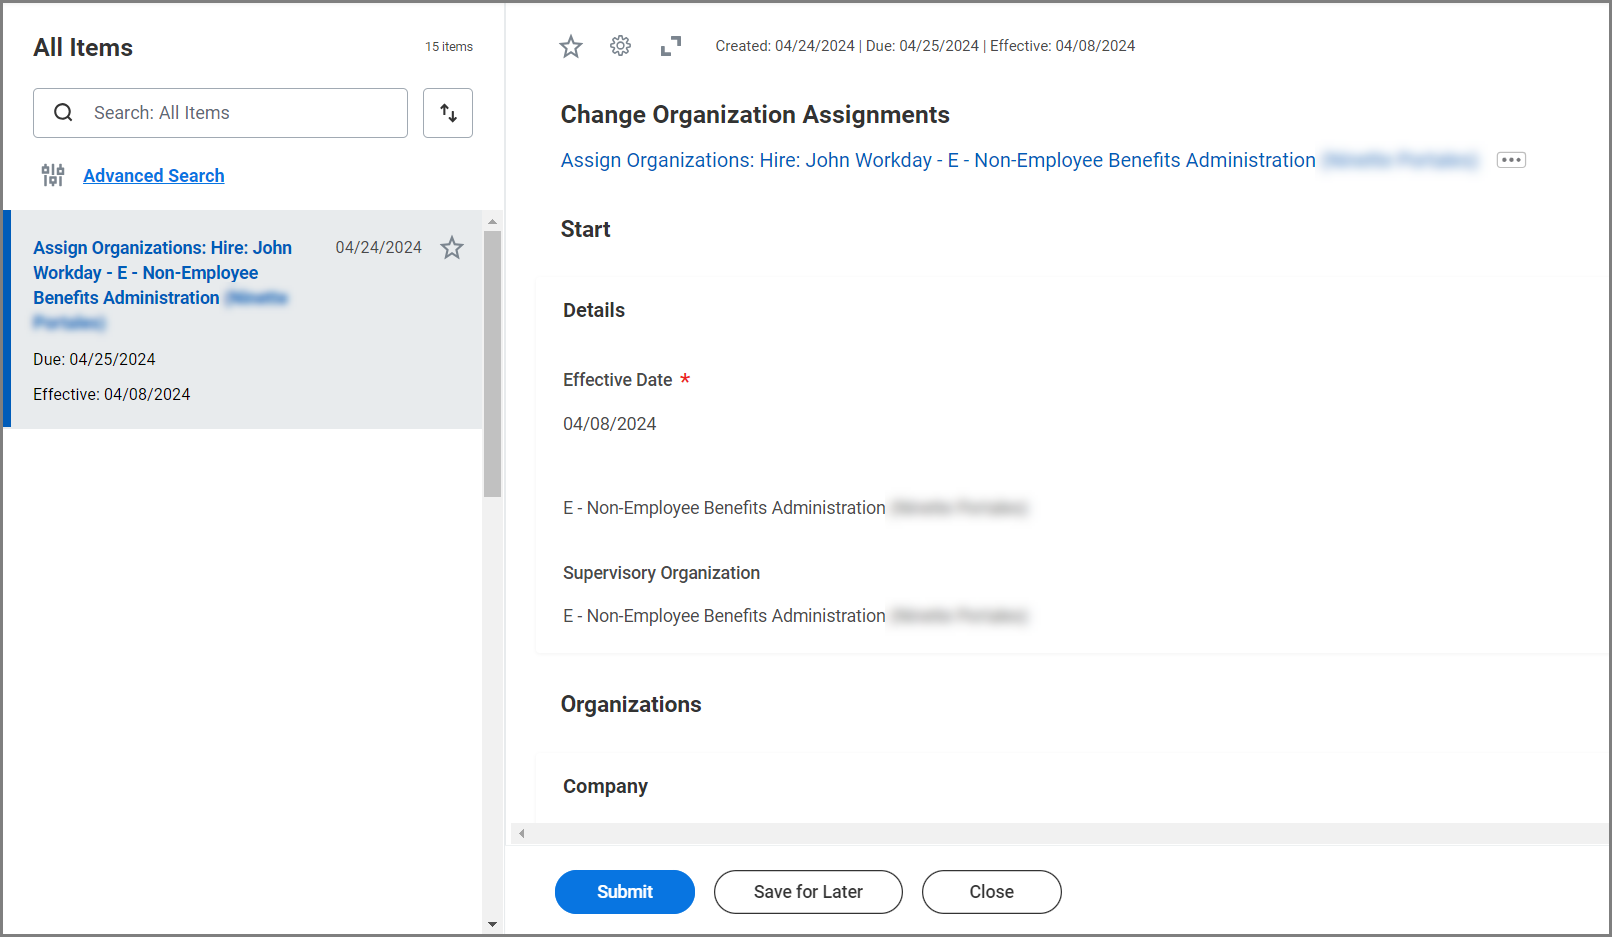Click the Close button
The width and height of the screenshot is (1612, 937).
[992, 892]
